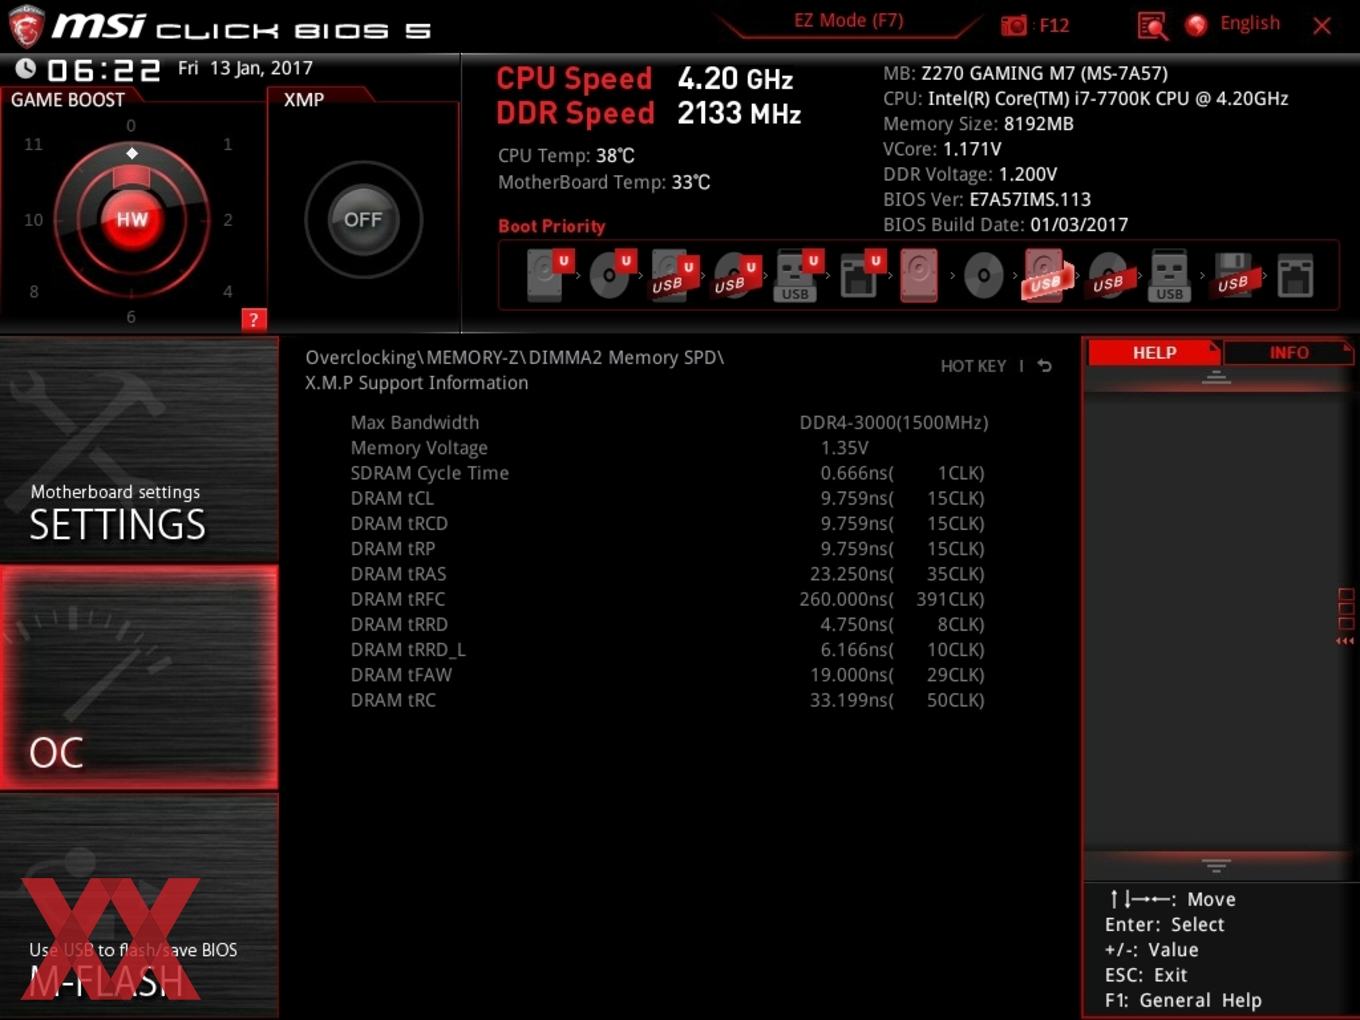Click the Game Boost dial number 8
1360x1020 pixels.
(x=34, y=291)
